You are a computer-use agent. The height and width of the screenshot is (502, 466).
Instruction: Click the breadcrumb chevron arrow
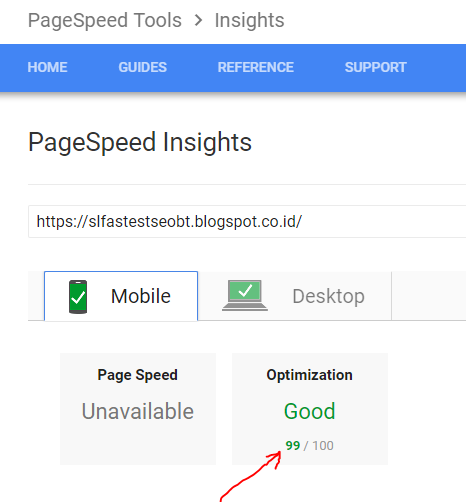pos(198,20)
